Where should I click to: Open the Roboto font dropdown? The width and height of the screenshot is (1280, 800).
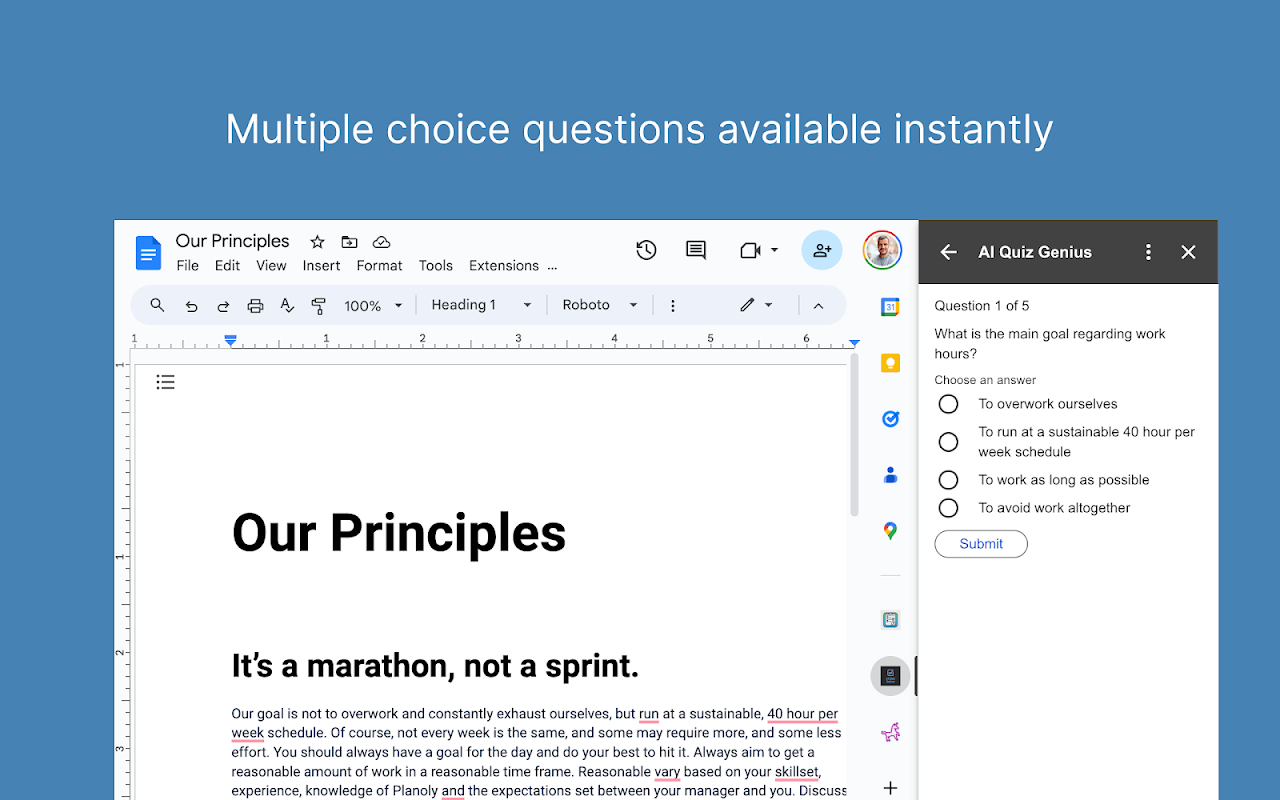click(x=600, y=305)
